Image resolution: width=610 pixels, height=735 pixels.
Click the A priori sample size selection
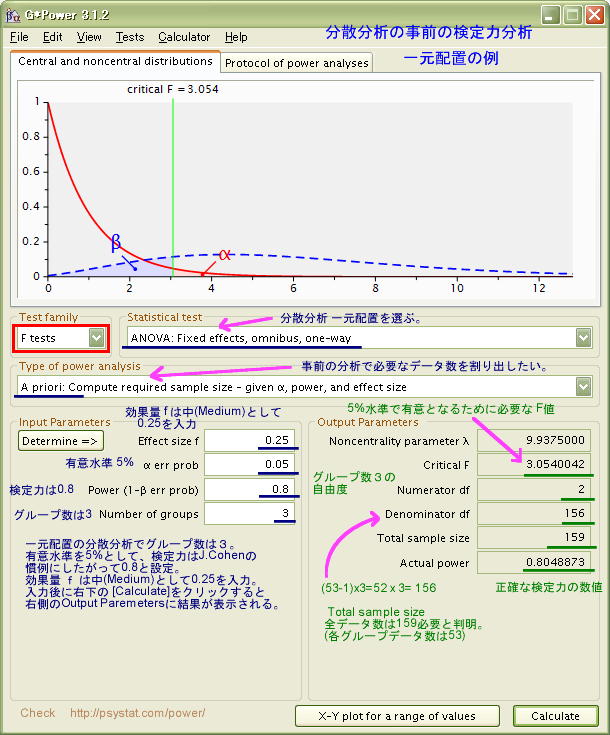tap(213, 387)
